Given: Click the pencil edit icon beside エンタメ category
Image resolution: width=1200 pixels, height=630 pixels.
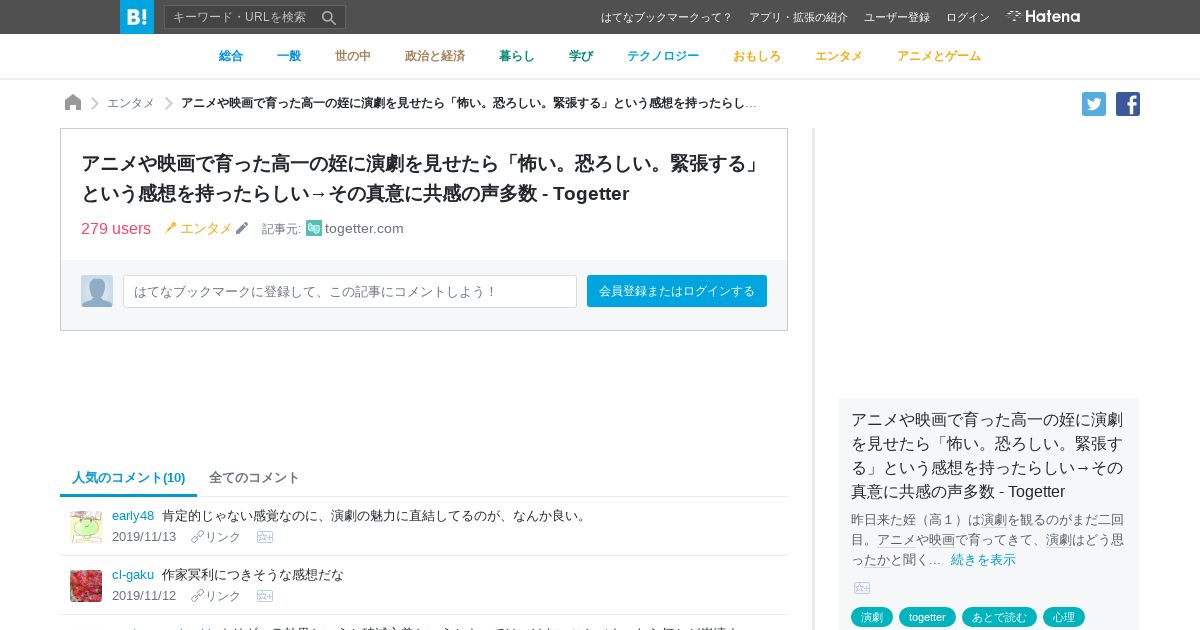Looking at the screenshot, I should point(242,228).
